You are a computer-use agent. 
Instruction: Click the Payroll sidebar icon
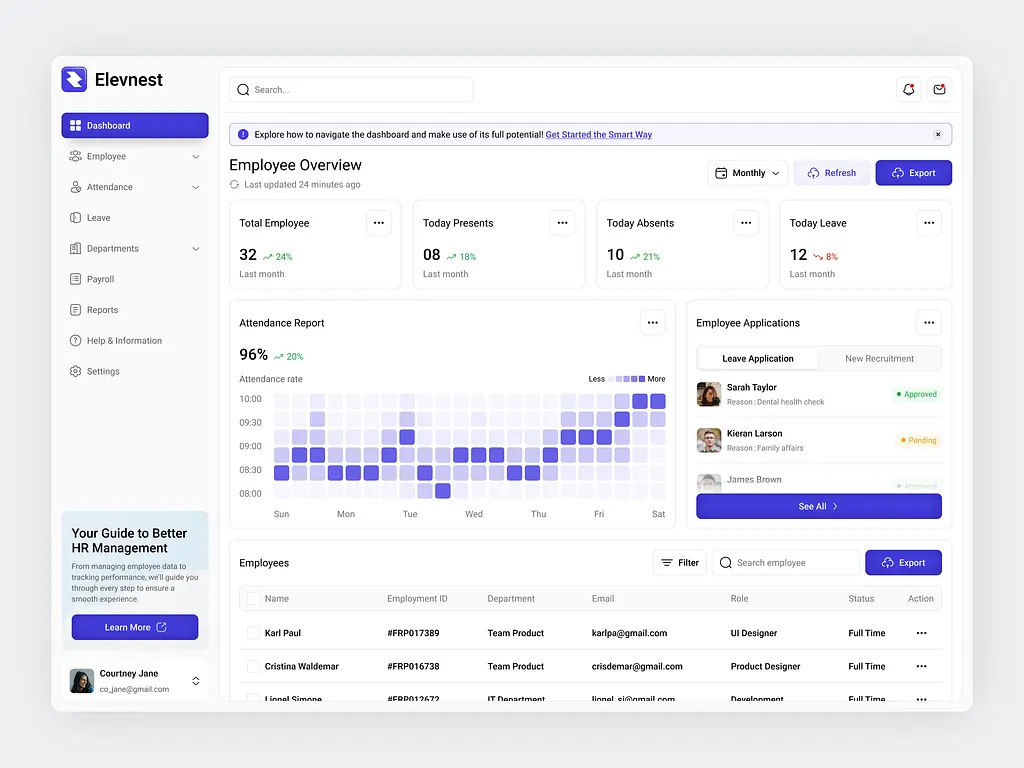[76, 279]
